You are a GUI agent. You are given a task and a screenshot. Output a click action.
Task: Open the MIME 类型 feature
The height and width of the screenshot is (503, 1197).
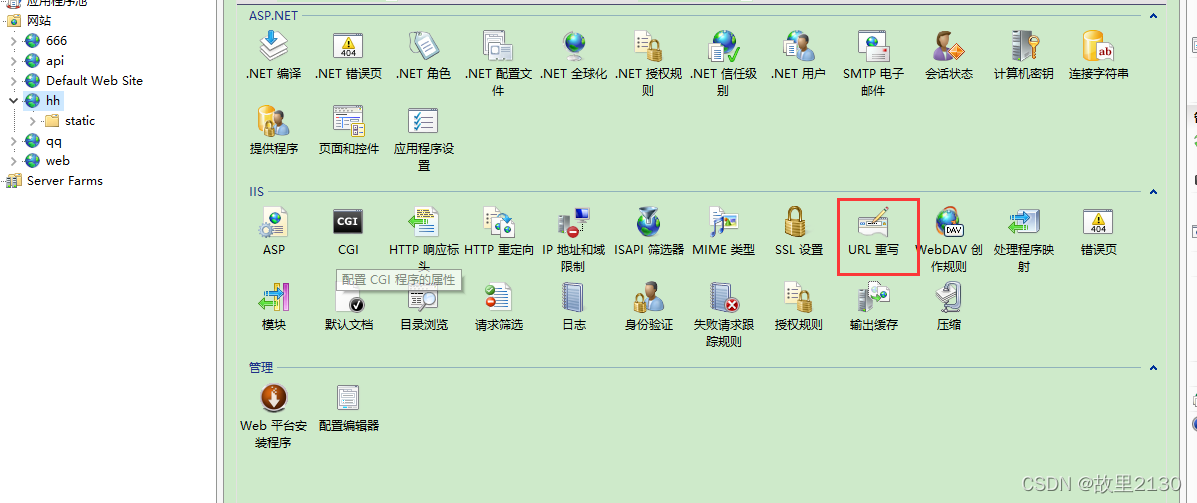pos(723,231)
